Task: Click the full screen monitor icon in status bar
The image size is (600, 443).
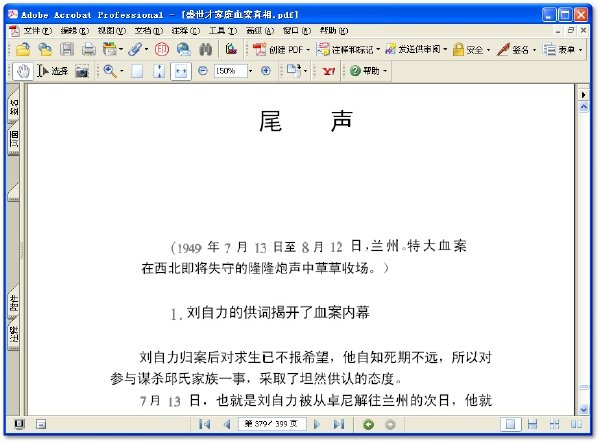Action: [x=19, y=424]
